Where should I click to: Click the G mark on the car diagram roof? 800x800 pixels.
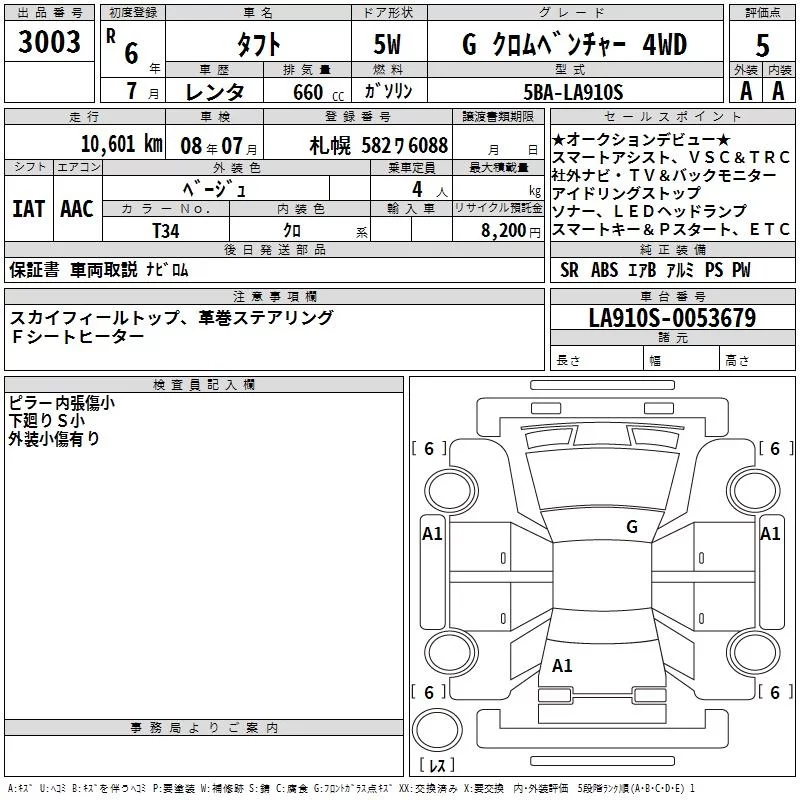(631, 526)
